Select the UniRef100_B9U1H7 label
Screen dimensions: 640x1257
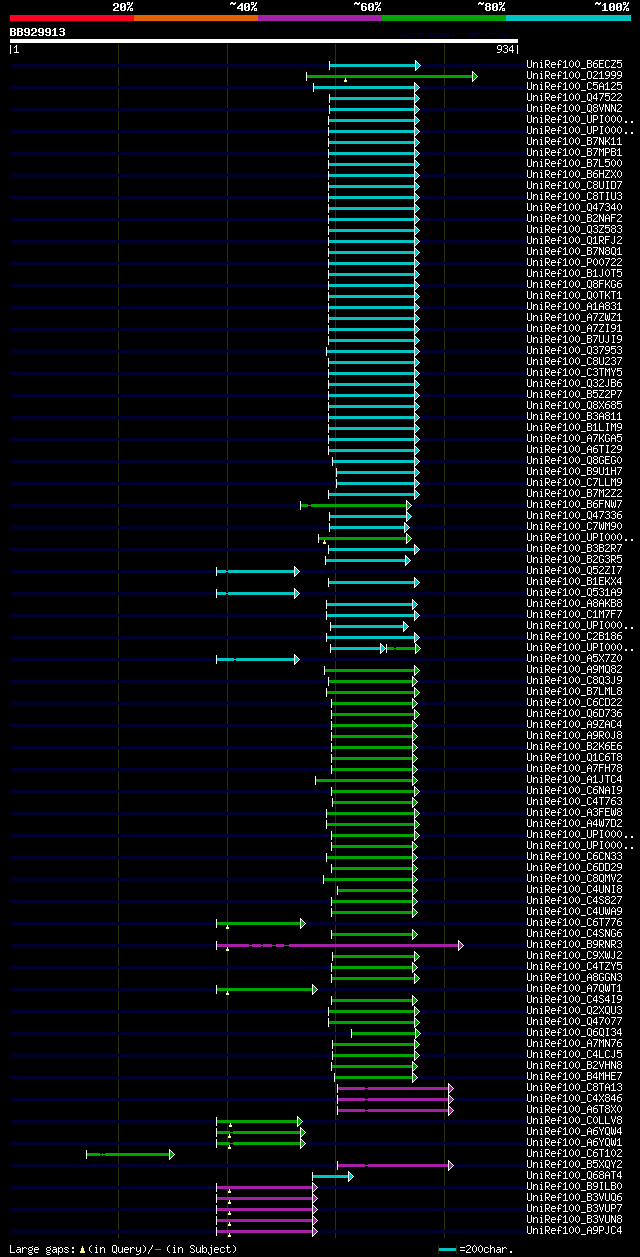tap(576, 472)
